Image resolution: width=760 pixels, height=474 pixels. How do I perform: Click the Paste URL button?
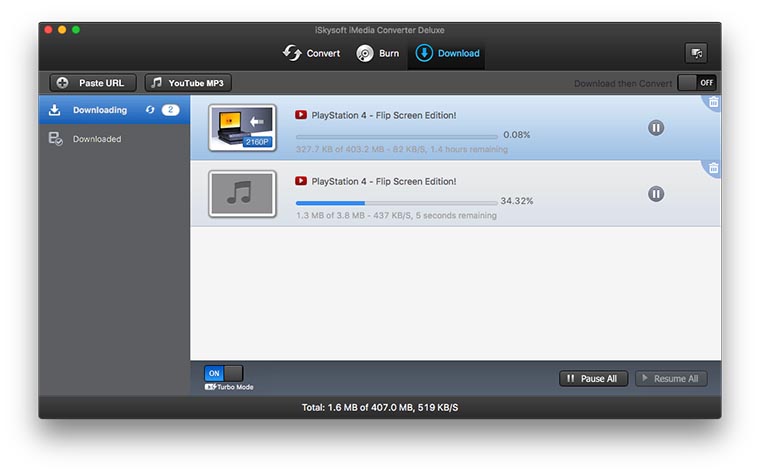[x=93, y=83]
